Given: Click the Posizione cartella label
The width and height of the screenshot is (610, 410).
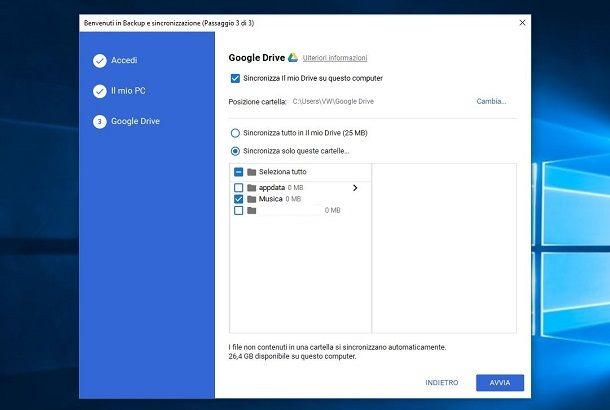Looking at the screenshot, I should pos(258,102).
